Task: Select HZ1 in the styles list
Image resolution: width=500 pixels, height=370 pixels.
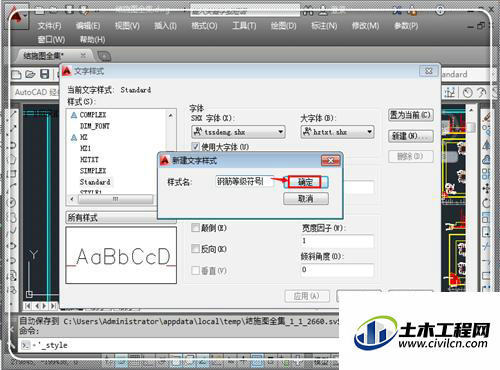Action: pos(85,148)
